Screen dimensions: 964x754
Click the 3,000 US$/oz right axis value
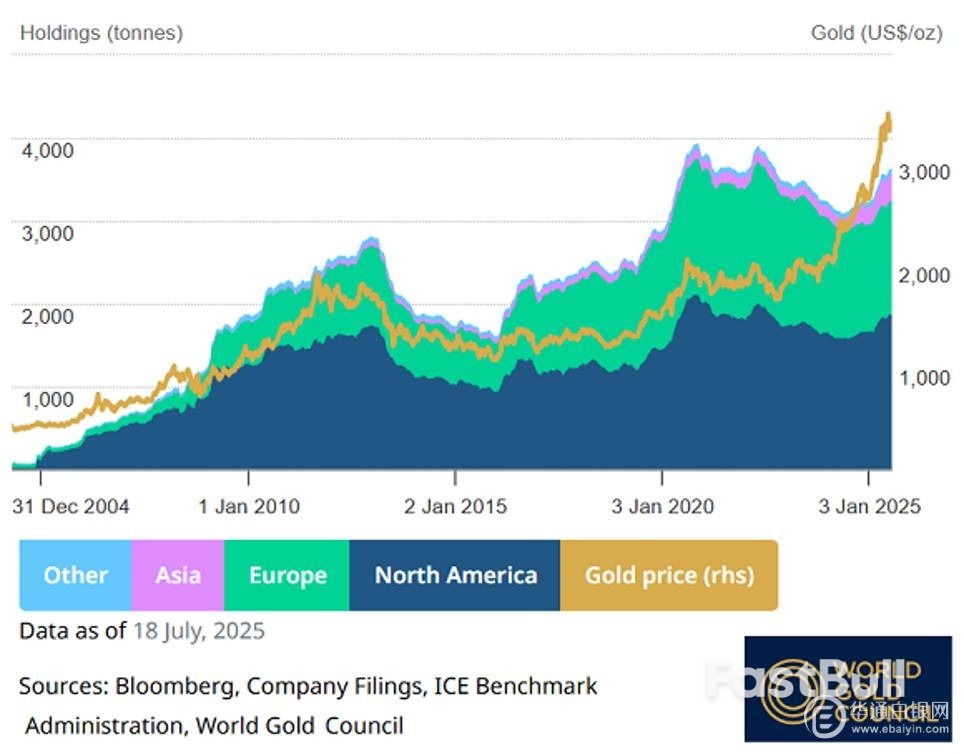pos(923,172)
